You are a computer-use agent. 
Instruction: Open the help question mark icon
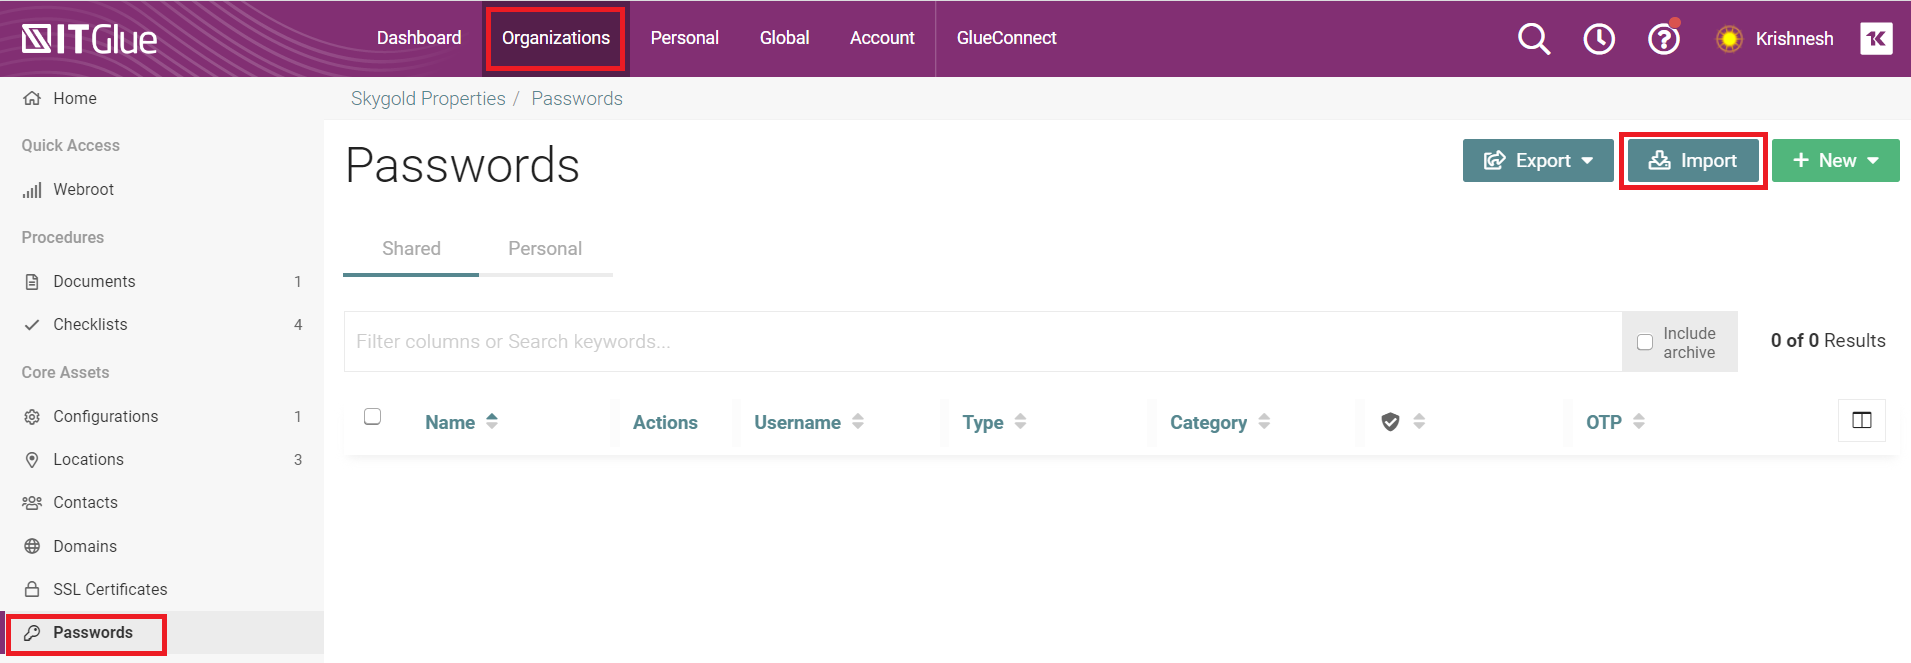1664,39
